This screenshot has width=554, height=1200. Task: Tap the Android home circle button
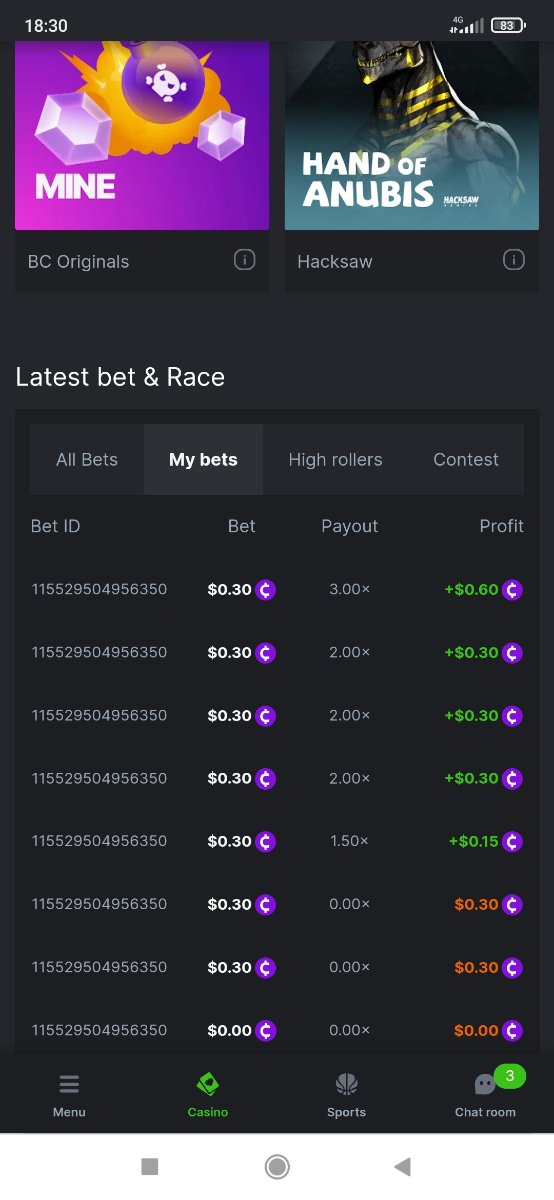tap(277, 1166)
